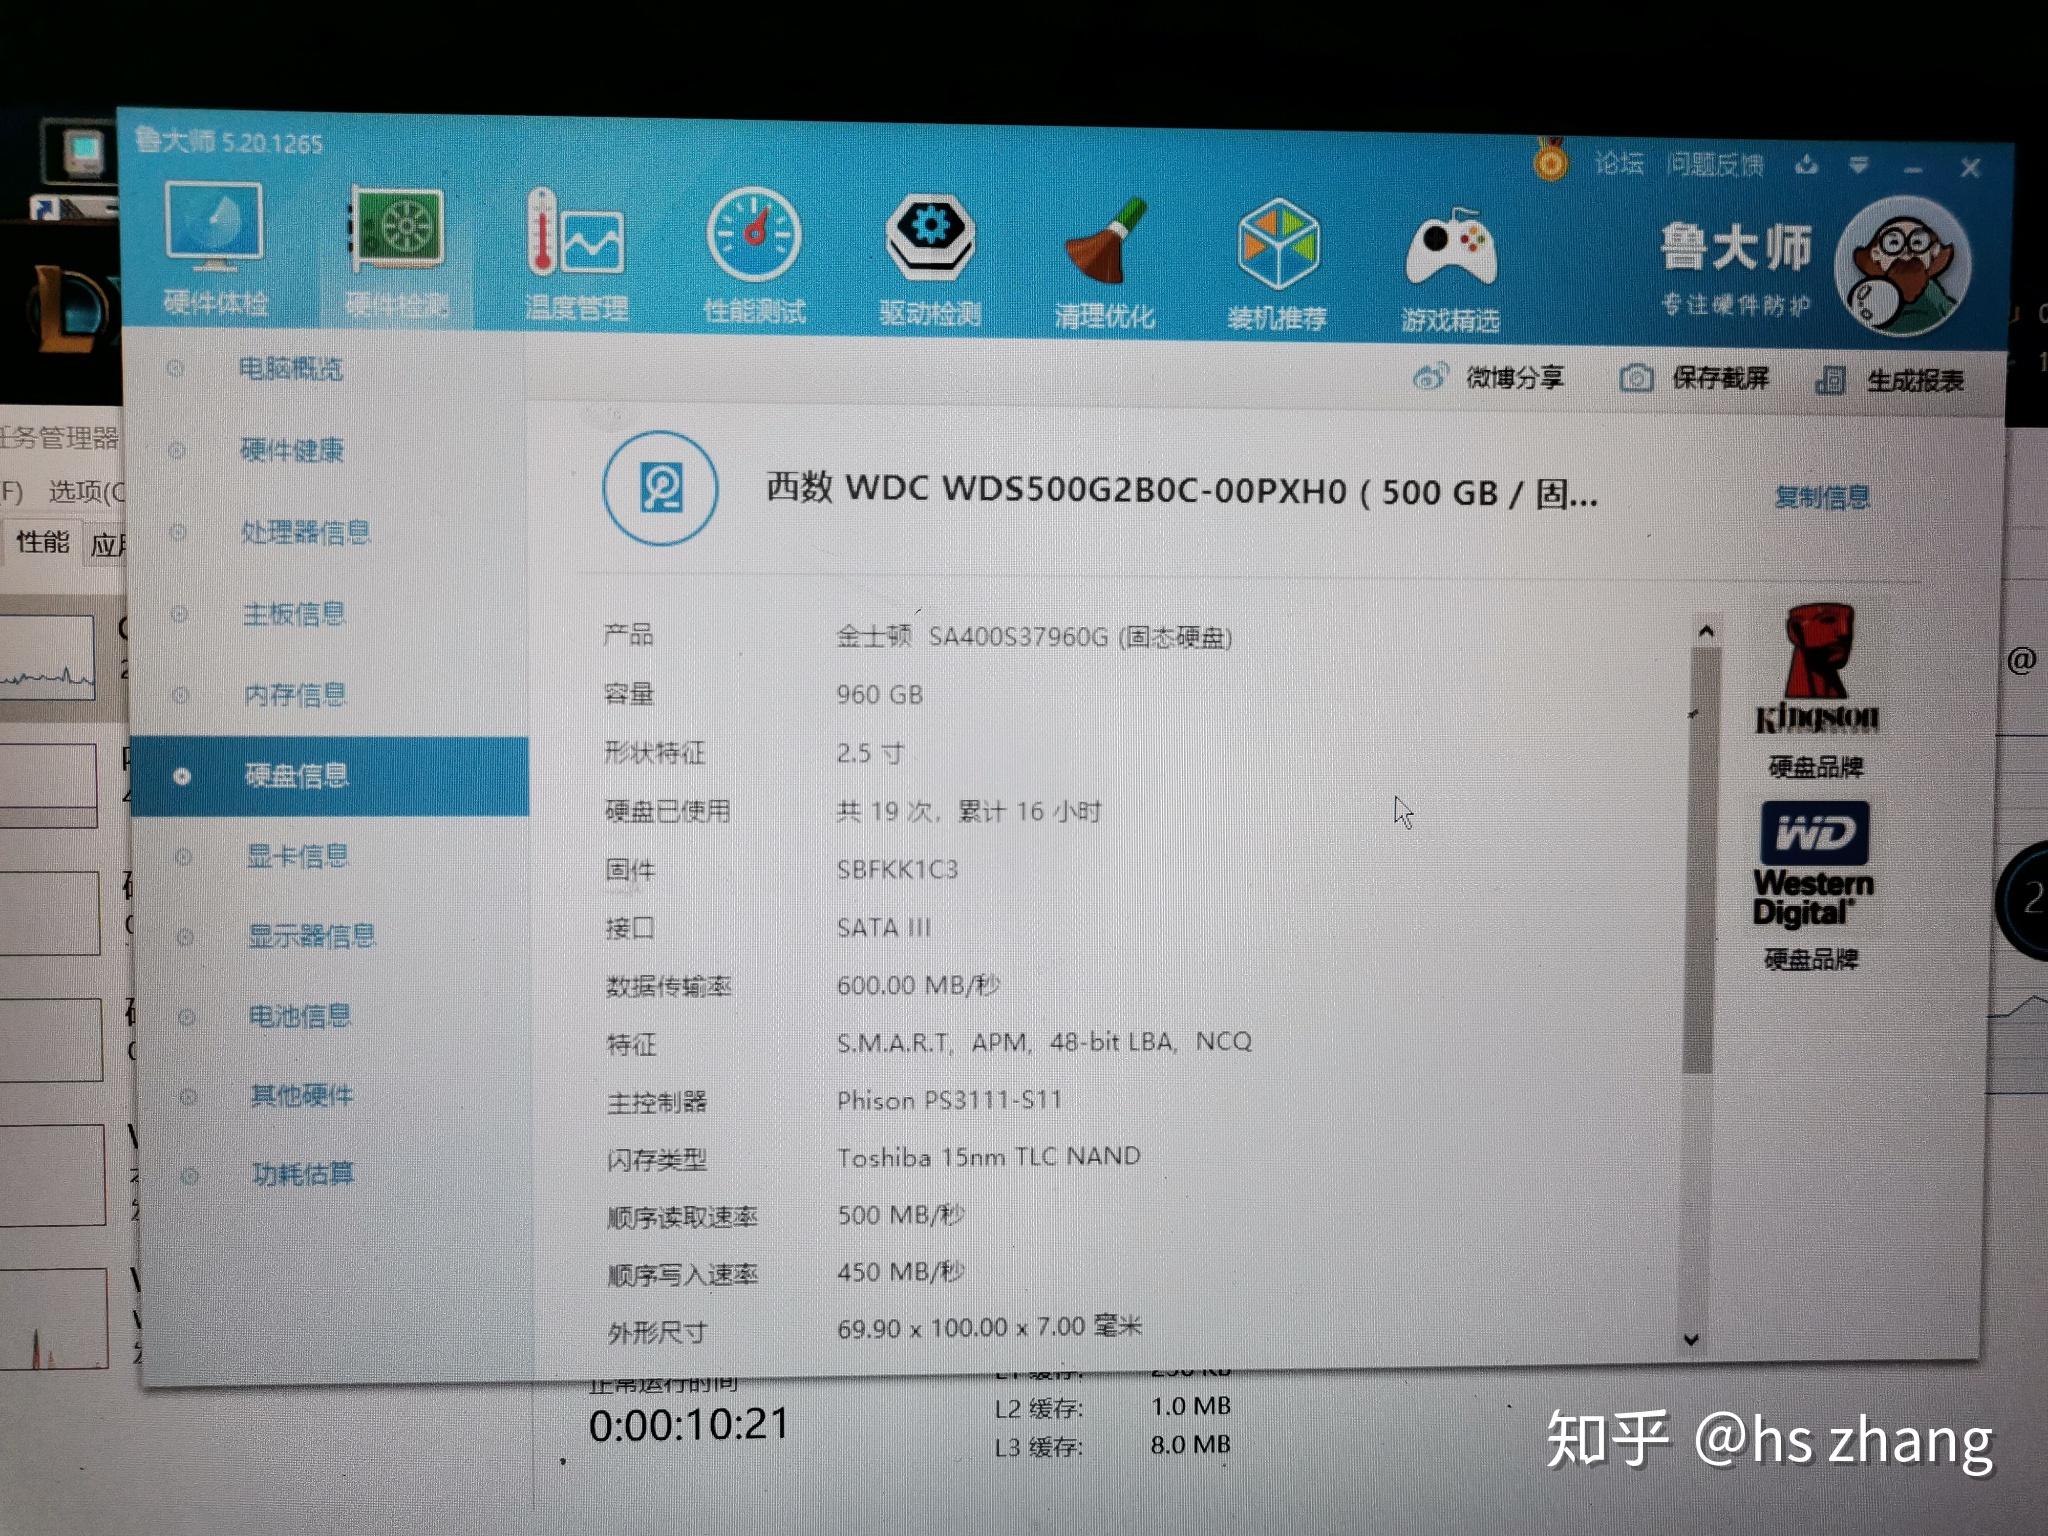The width and height of the screenshot is (2048, 1536).
Task: Switch to 性能 tab in Task Manager
Action: point(43,542)
